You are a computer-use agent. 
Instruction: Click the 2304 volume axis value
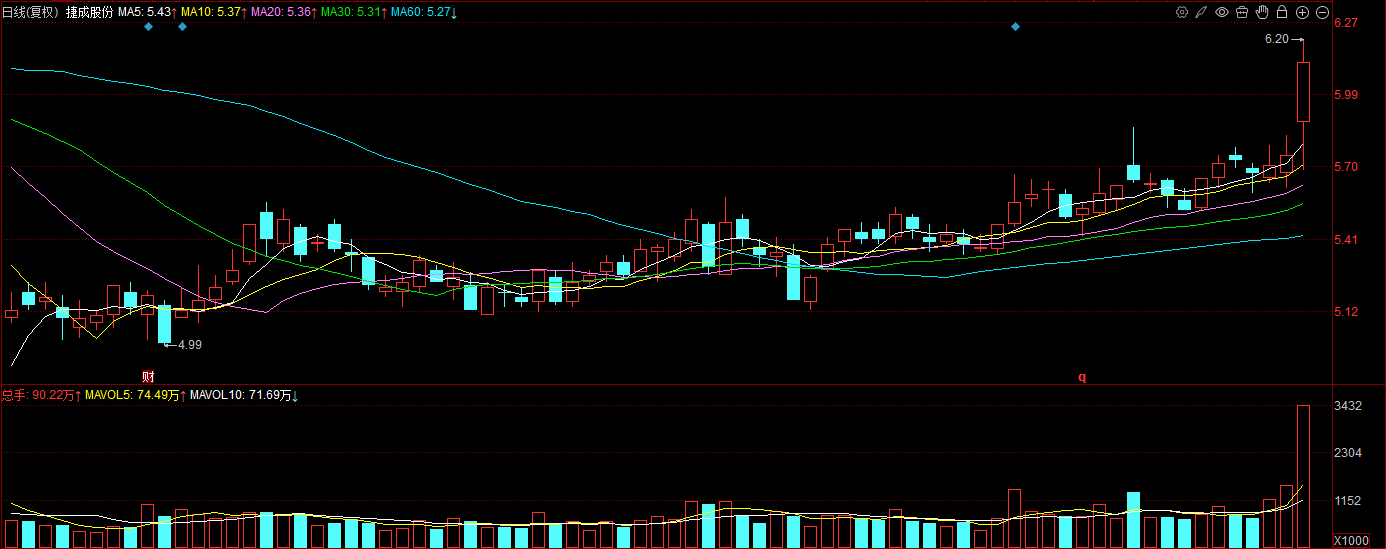pos(1348,453)
